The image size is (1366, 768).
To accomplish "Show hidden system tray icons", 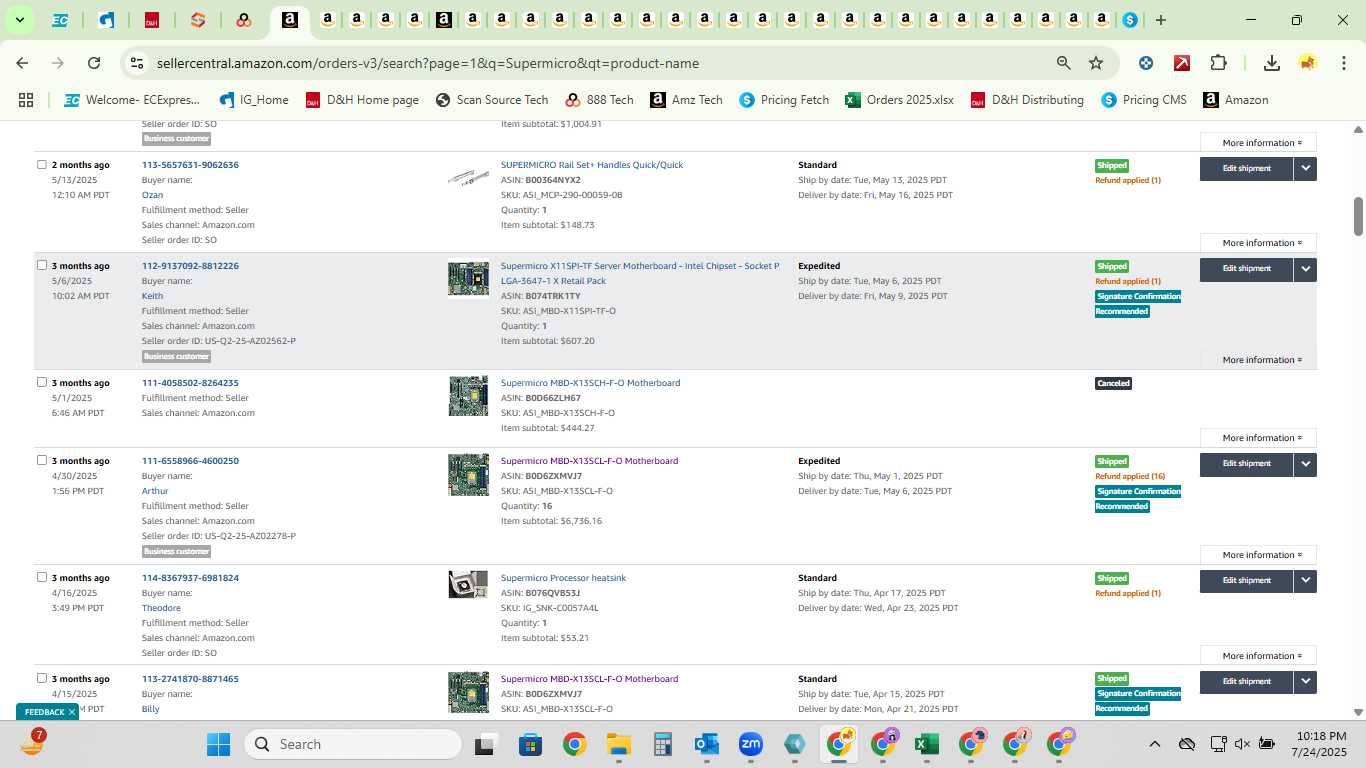I will pyautogui.click(x=1154, y=744).
